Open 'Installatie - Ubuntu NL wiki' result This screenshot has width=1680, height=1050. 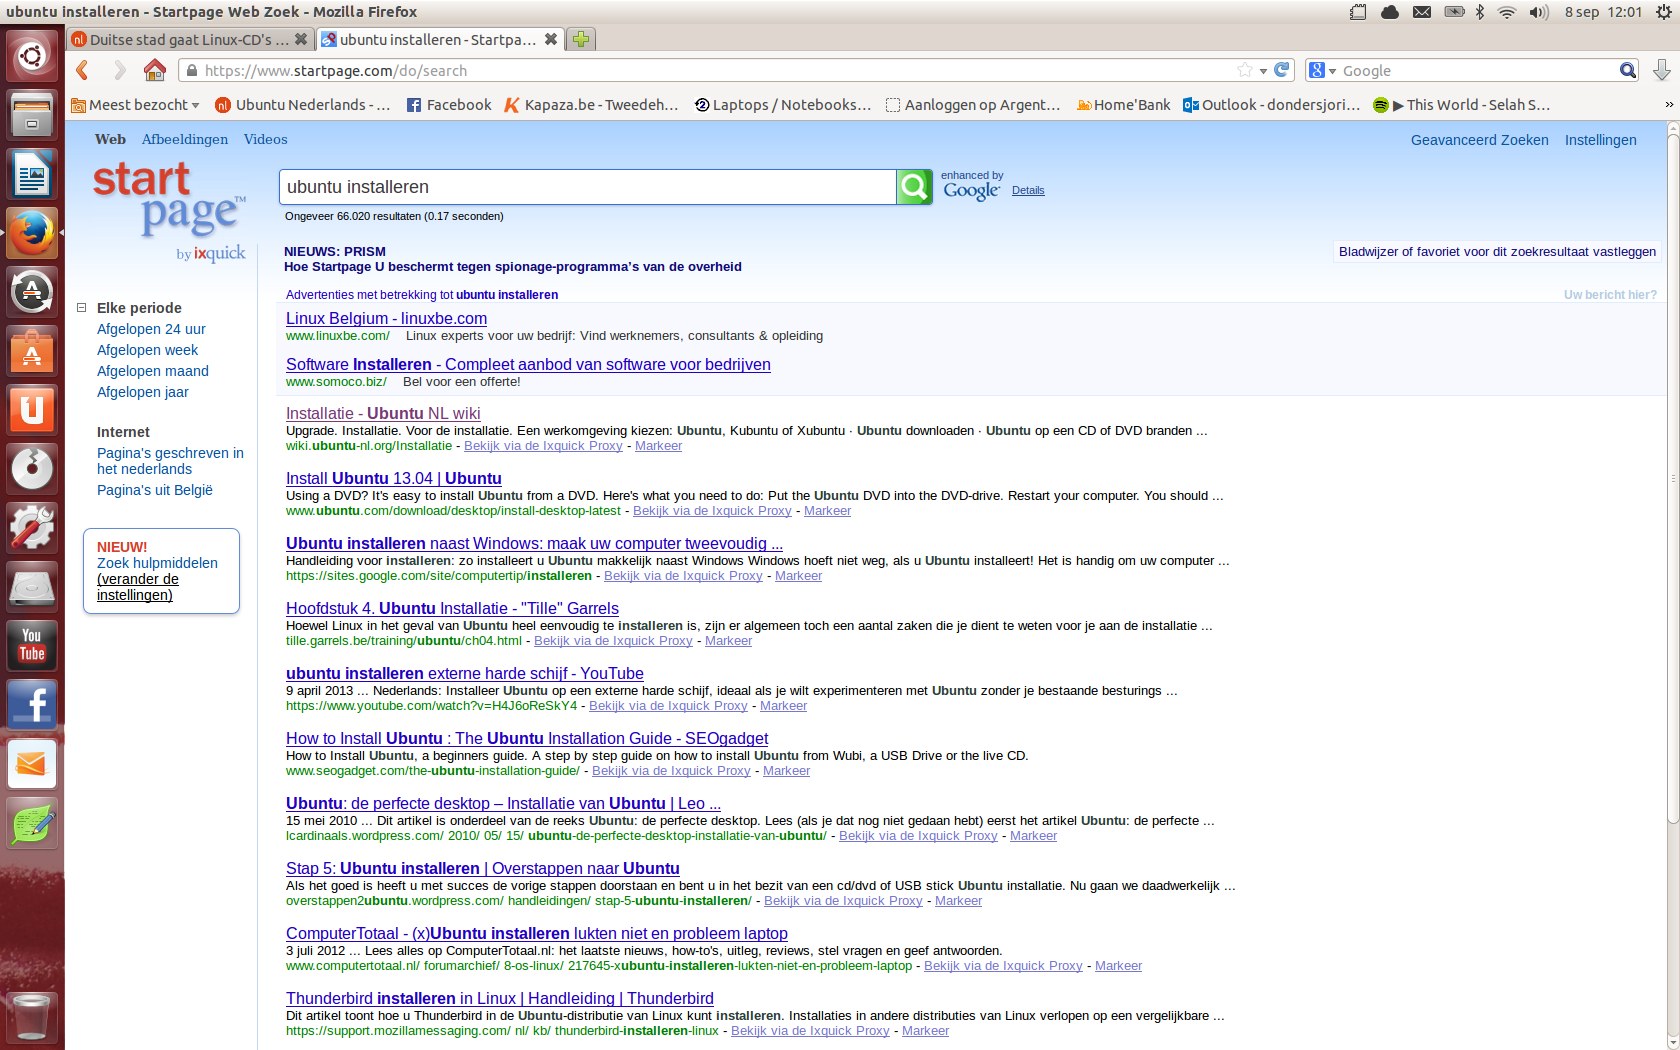[x=383, y=413]
